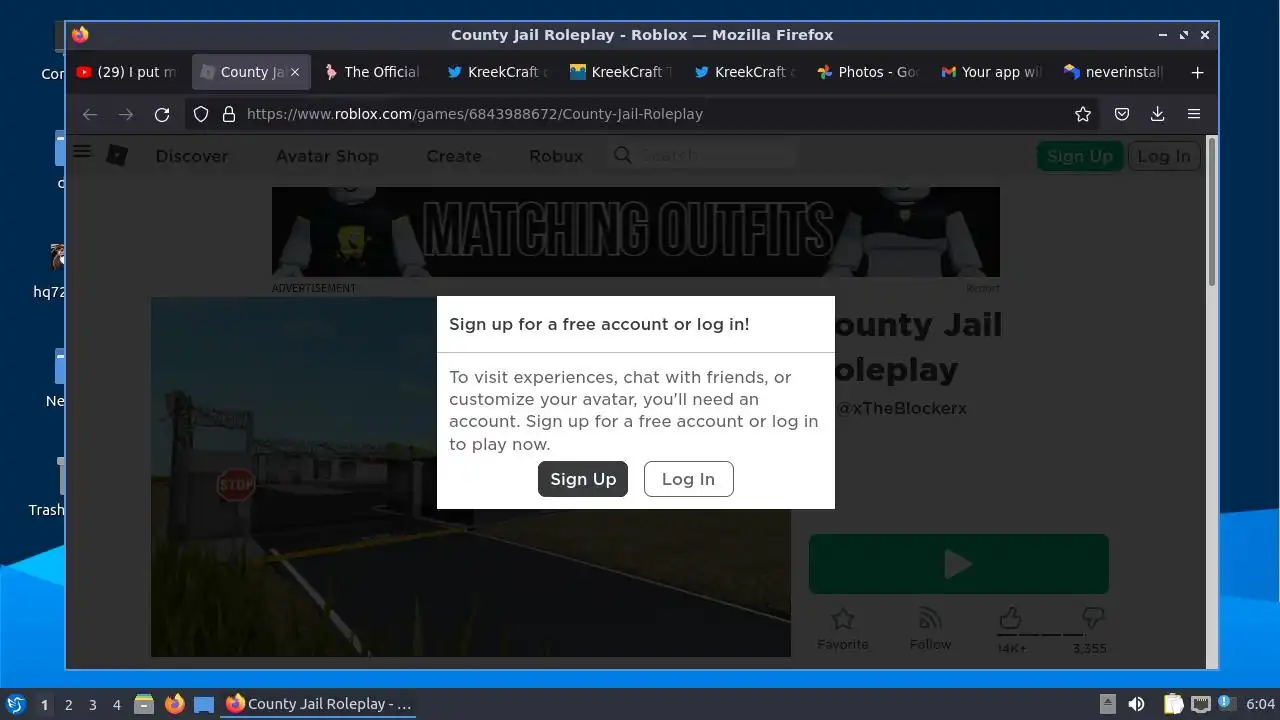Open the Create link
Viewport: 1280px width, 720px height.
(454, 156)
